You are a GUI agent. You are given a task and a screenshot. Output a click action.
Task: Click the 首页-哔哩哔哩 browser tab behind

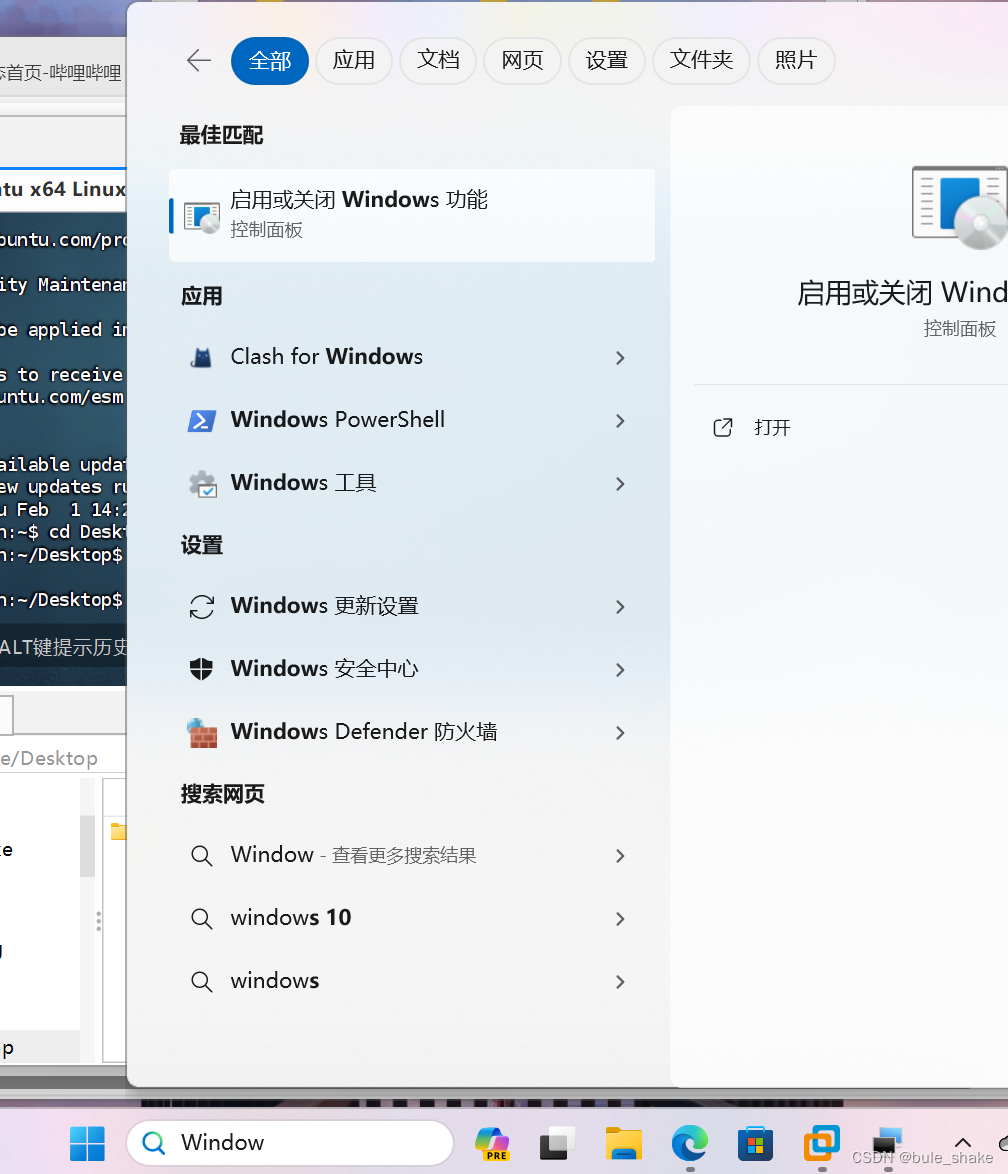[x=61, y=73]
